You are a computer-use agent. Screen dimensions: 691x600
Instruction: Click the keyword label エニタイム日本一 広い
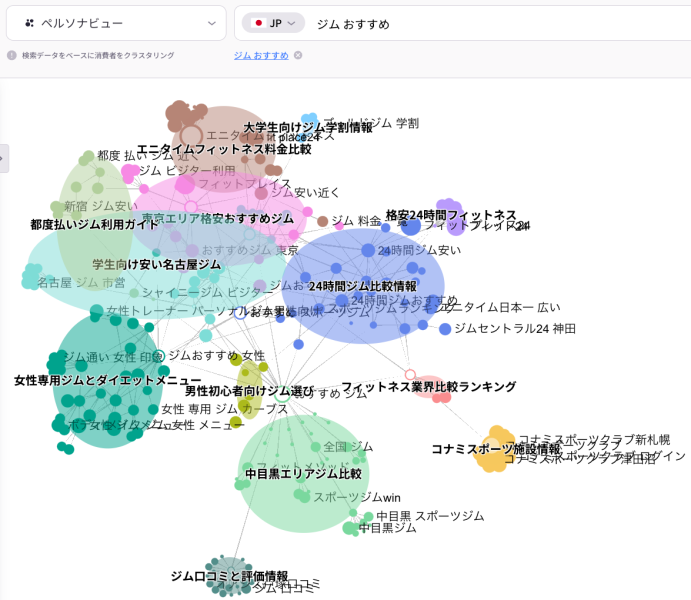click(501, 307)
